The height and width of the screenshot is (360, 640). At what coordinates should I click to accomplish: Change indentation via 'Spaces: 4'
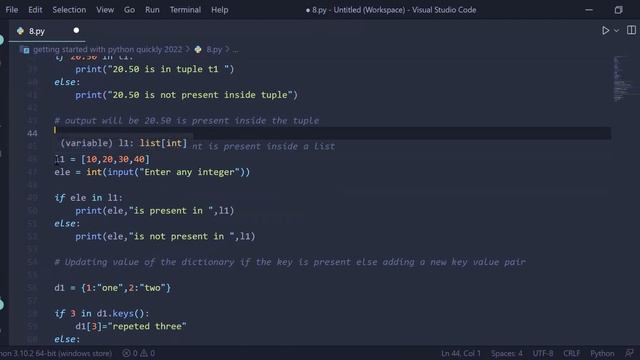507,353
